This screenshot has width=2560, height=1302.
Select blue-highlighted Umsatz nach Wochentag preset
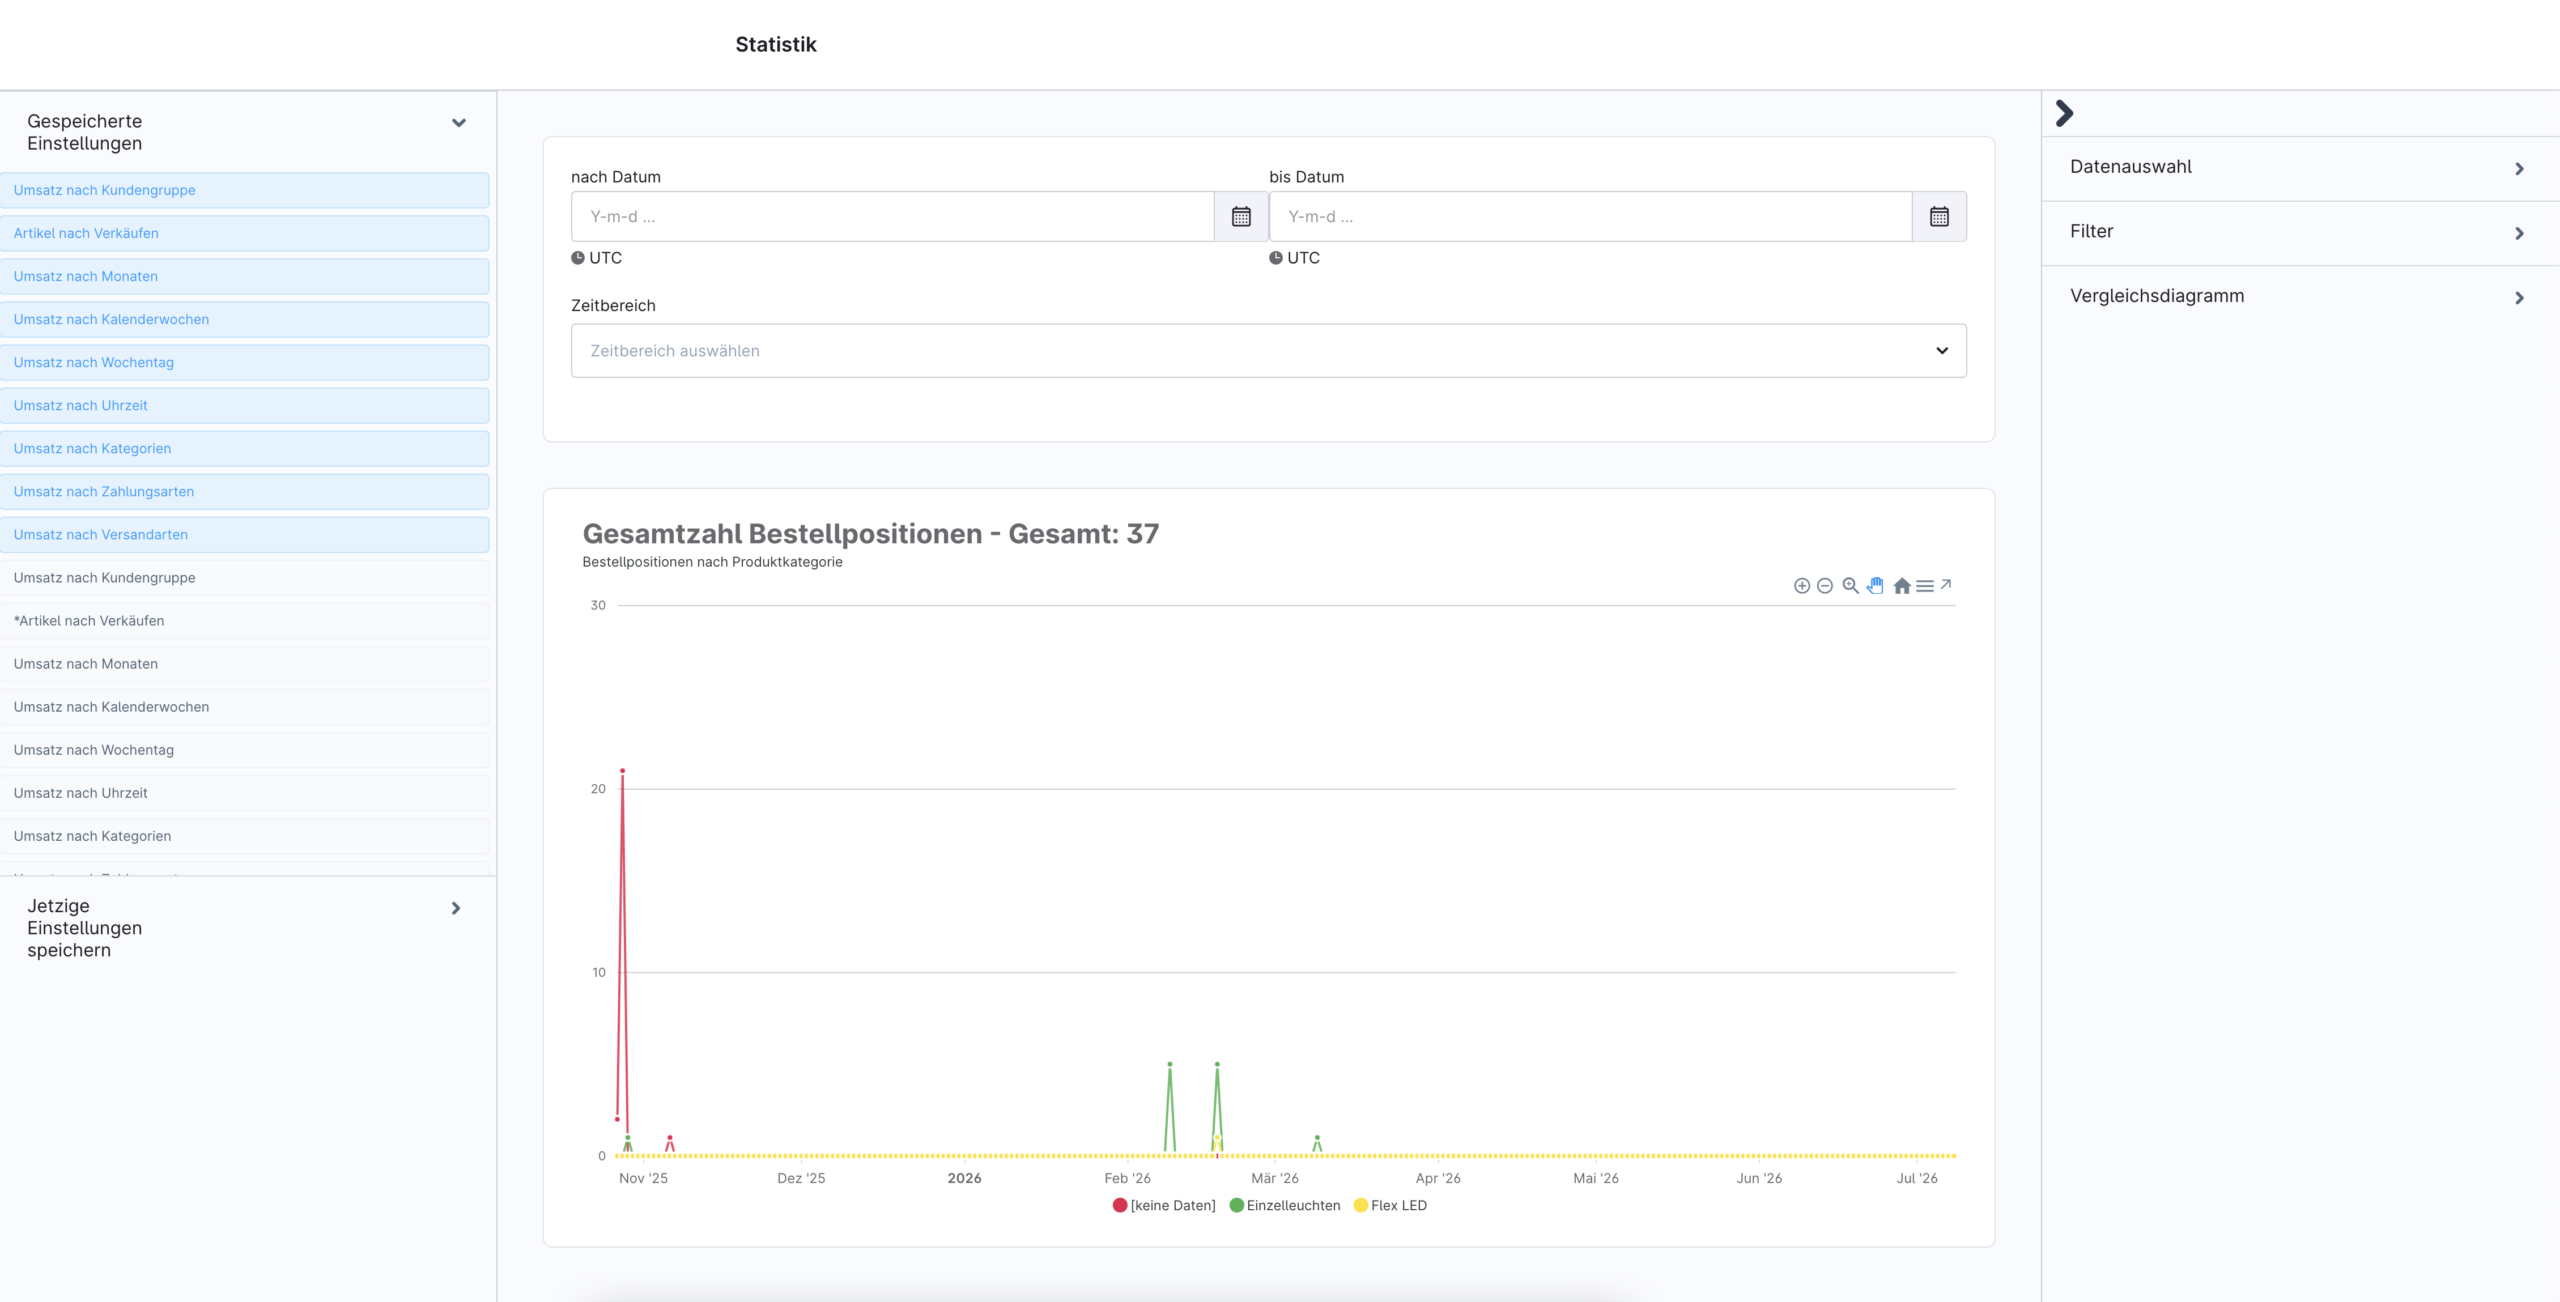click(245, 362)
